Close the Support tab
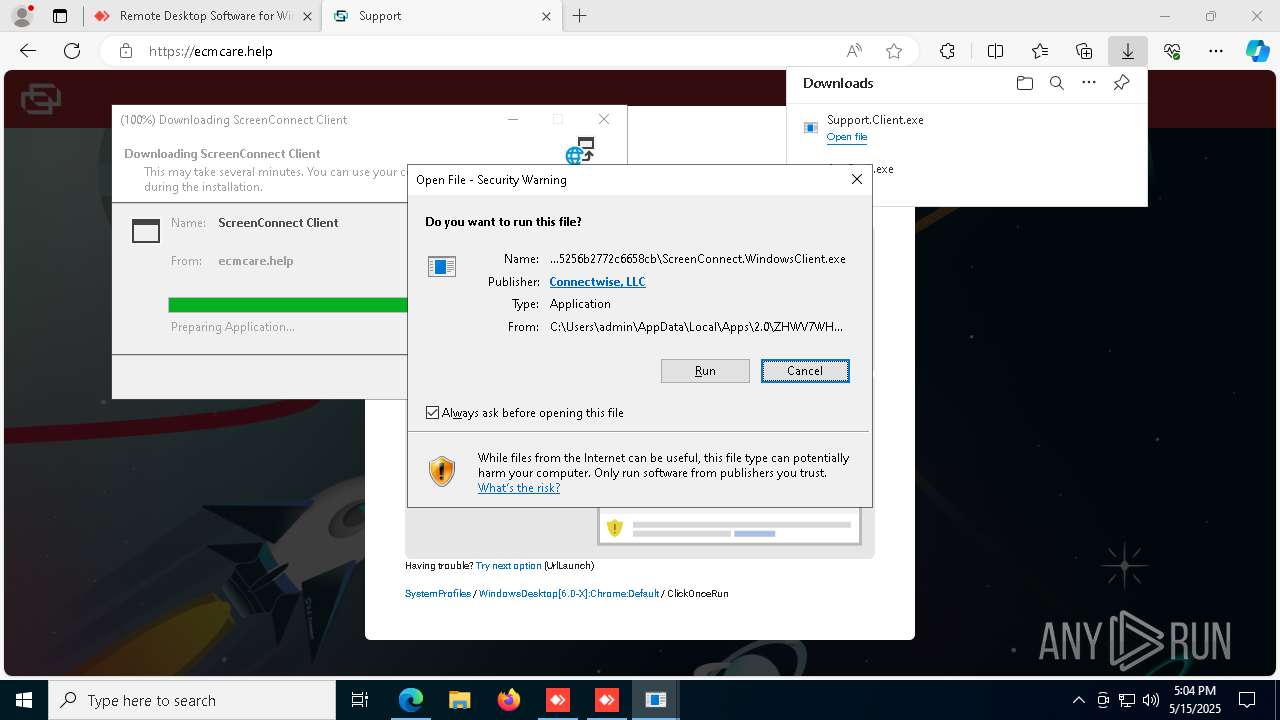This screenshot has height=720, width=1280. coord(546,16)
